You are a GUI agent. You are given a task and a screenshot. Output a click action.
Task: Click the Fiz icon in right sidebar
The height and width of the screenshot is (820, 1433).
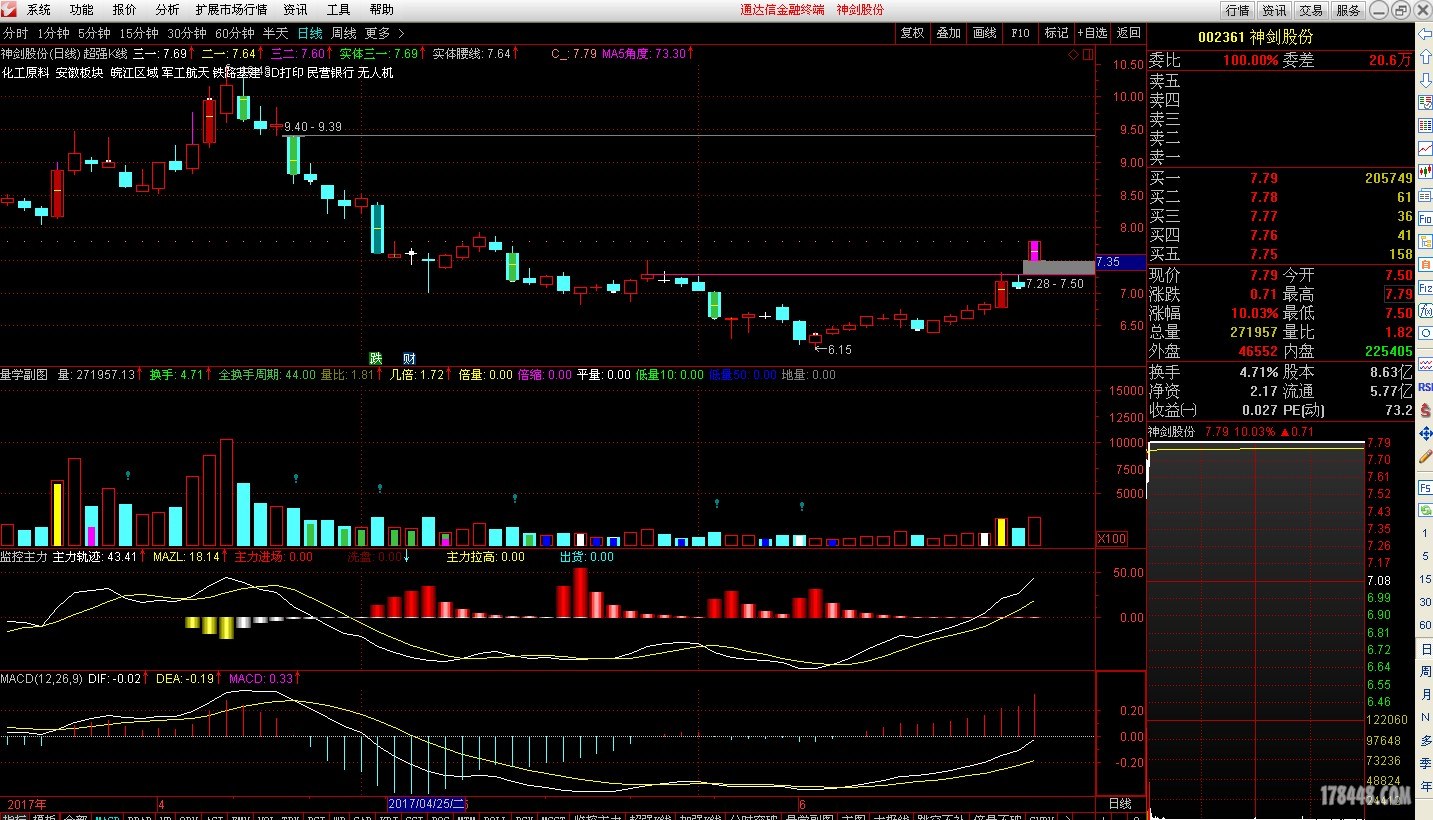click(x=1424, y=289)
